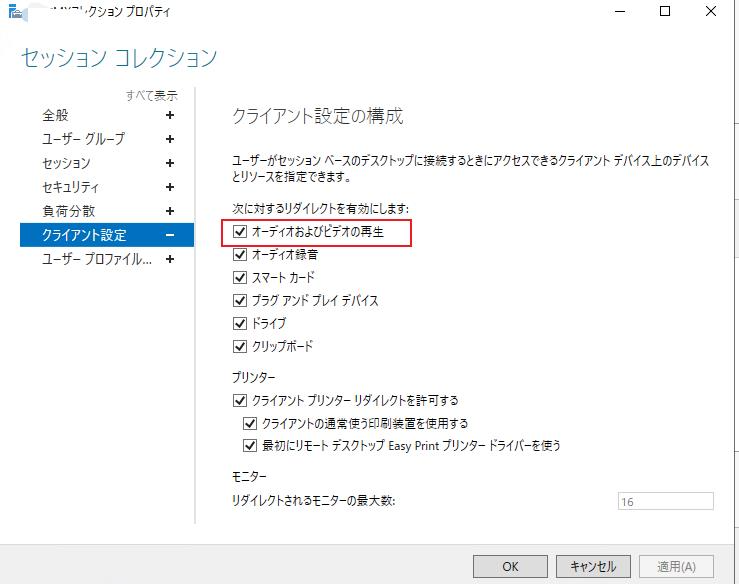Viewport: 739px width, 584px height.
Task: Toggle クライアントの通常使う印刷装置を使用する checkbox
Action: [250, 423]
